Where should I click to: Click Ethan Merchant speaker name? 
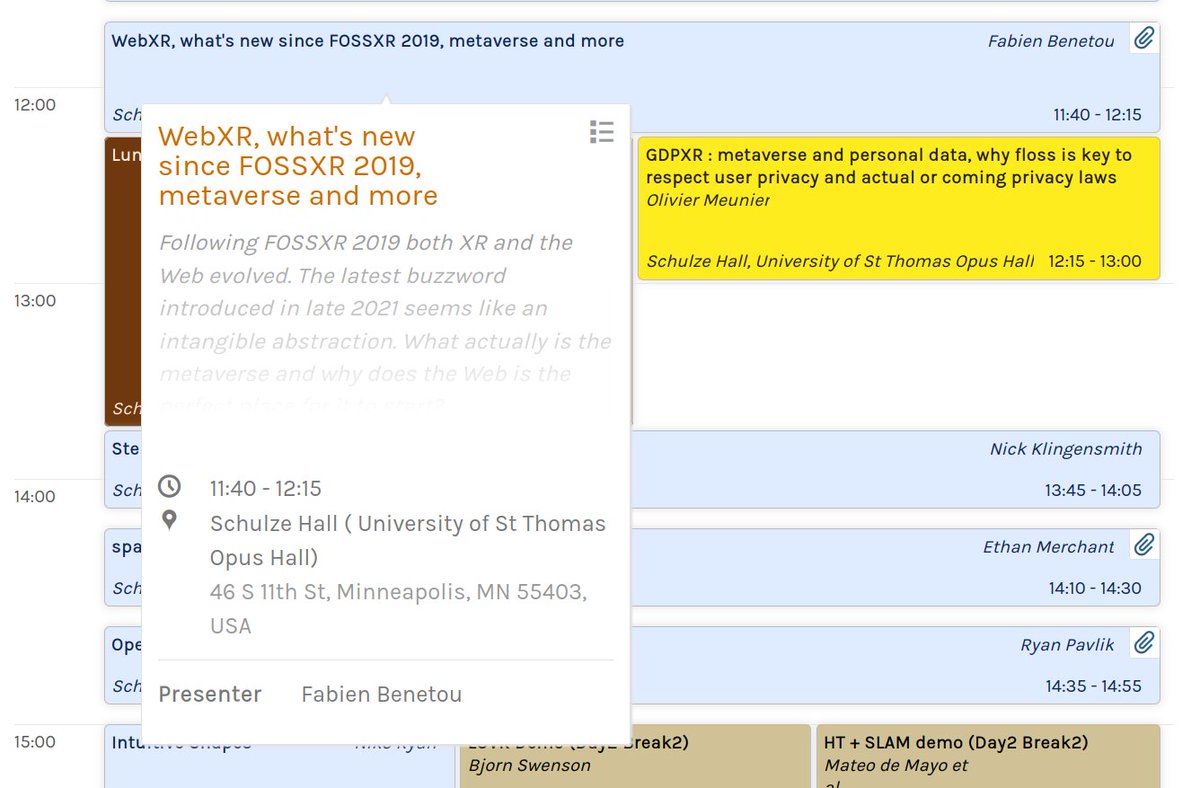point(1048,547)
